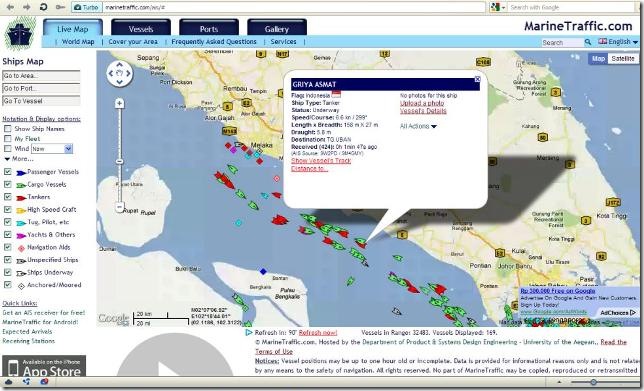The height and width of the screenshot is (391, 644).
Task: Click the Distance to... link
Action: coord(309,168)
